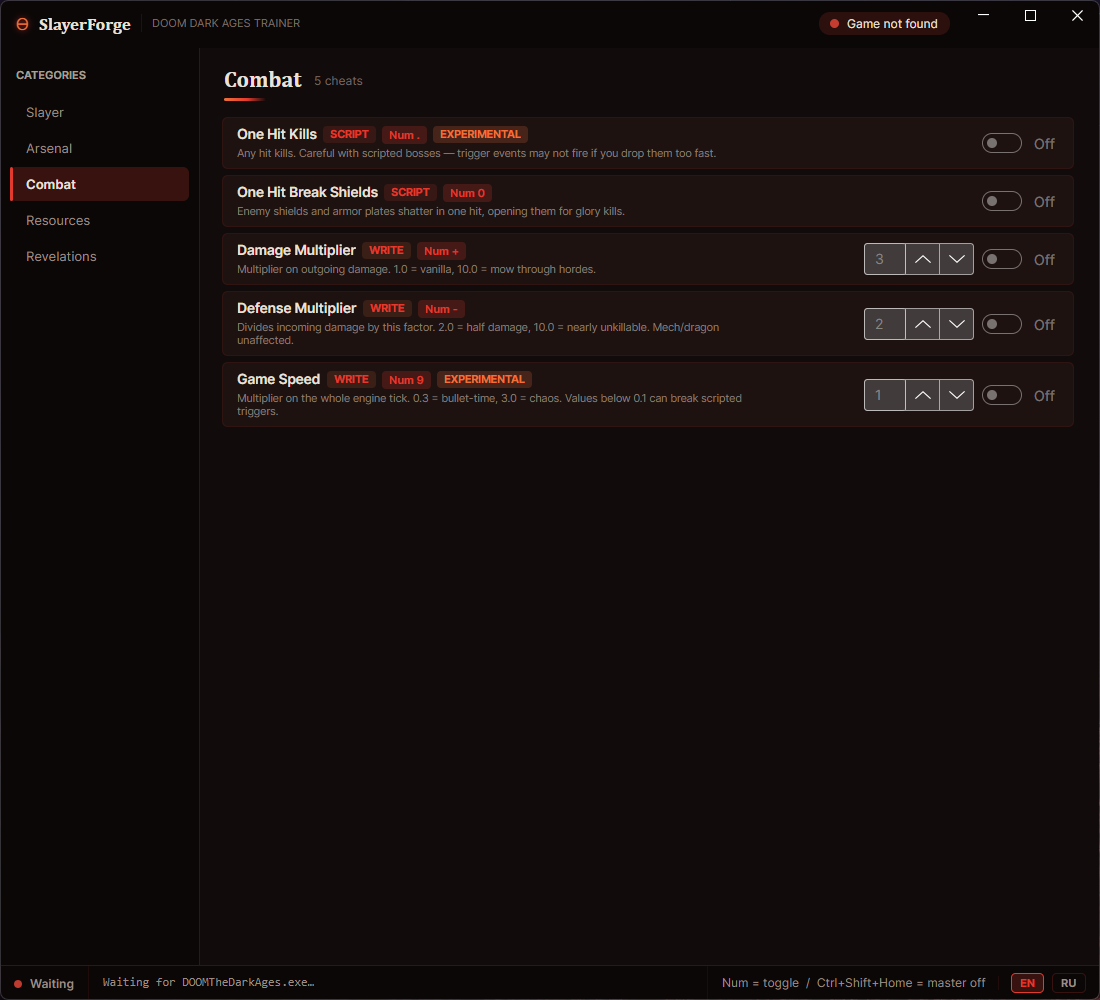
Task: Close the SlayerForge window
Action: coord(1078,15)
